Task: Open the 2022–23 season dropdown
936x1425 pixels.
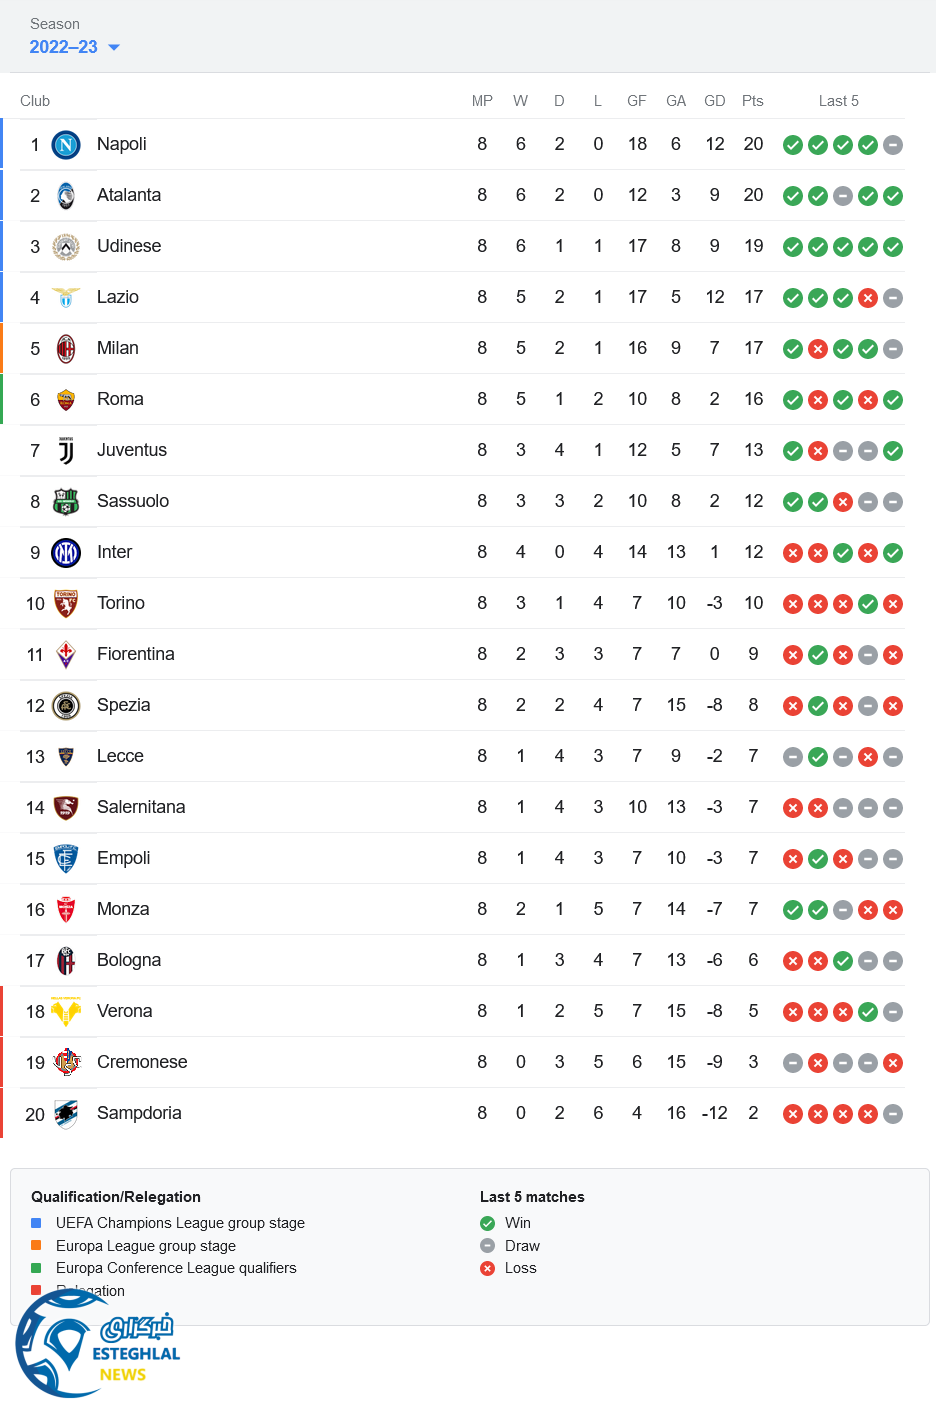Action: pos(75,47)
